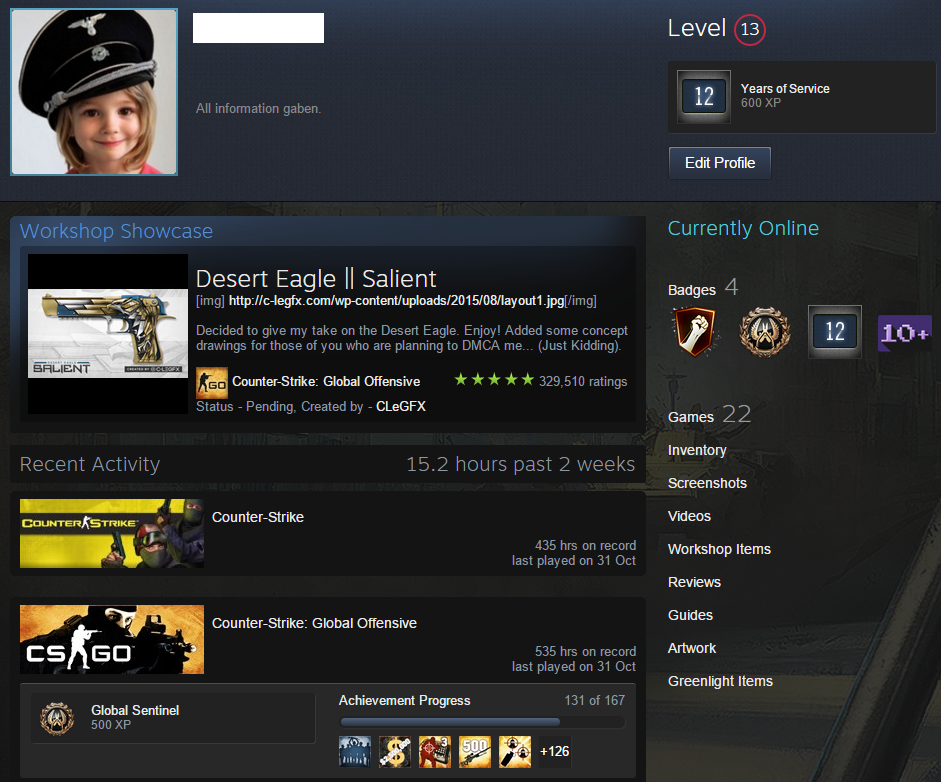This screenshot has width=941, height=782.
Task: Follow the c-legfx.com layout1.jpg link
Action: point(396,300)
